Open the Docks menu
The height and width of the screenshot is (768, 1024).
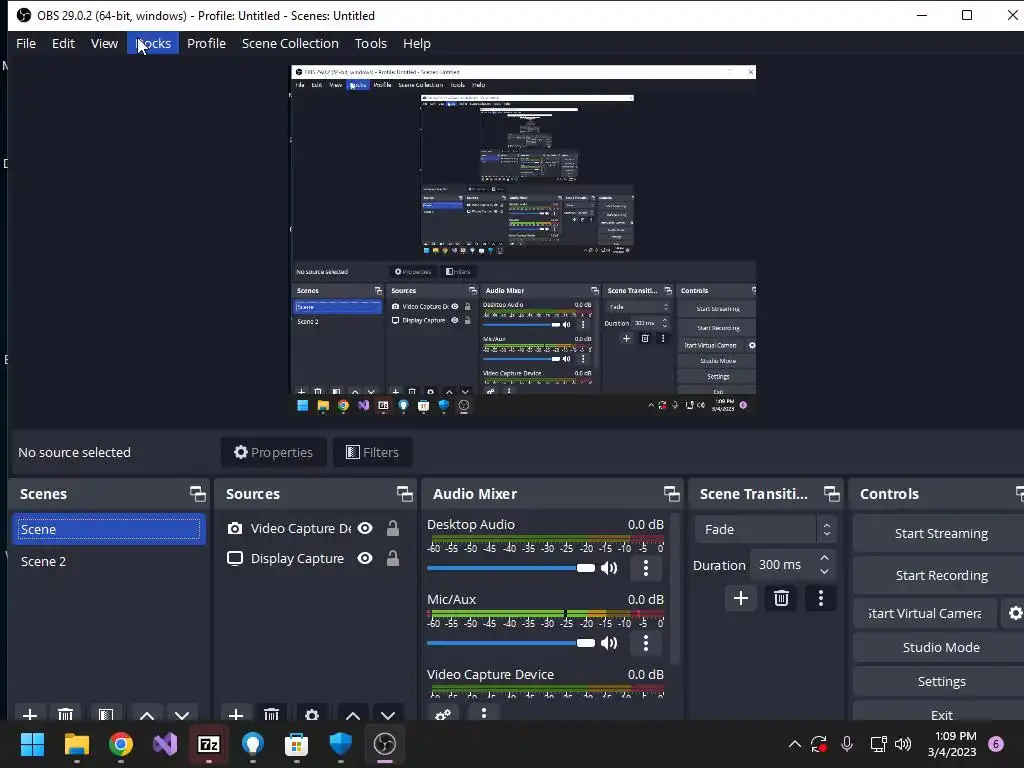(x=153, y=43)
